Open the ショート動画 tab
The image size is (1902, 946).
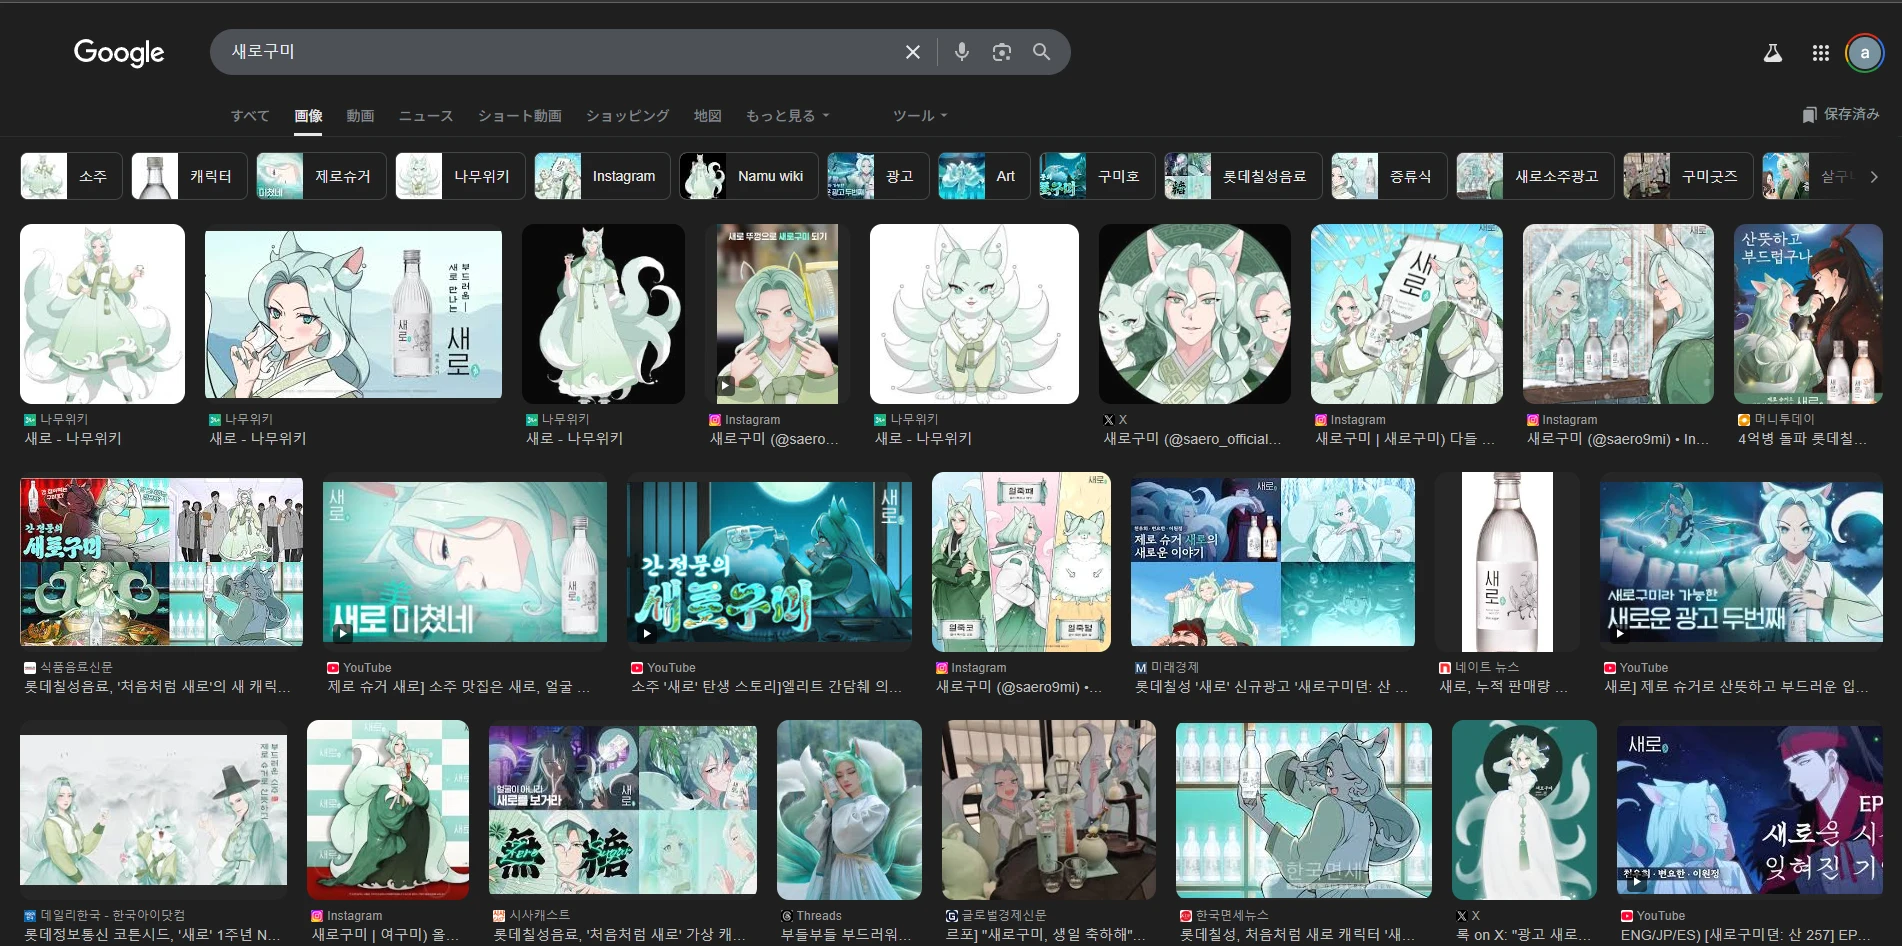pyautogui.click(x=519, y=116)
